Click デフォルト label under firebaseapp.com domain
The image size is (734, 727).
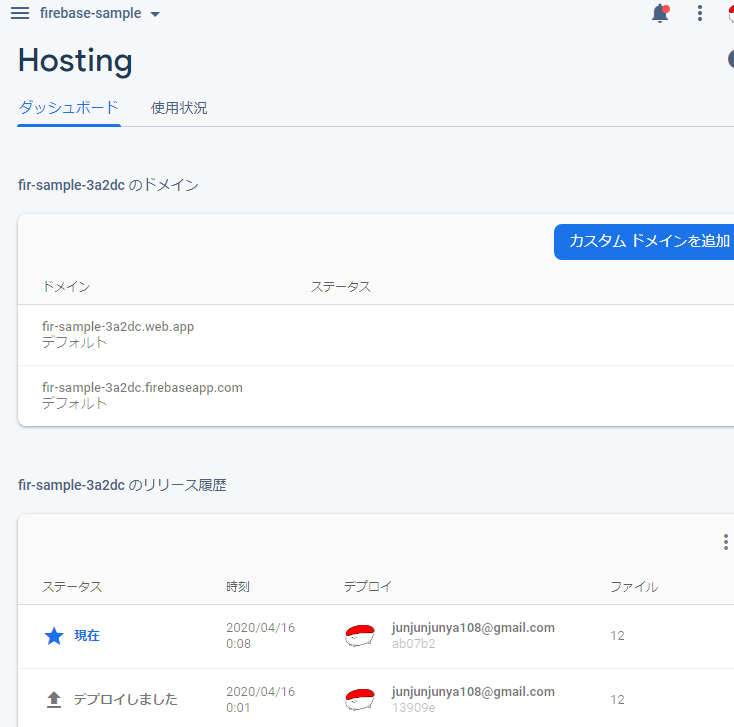tap(74, 404)
